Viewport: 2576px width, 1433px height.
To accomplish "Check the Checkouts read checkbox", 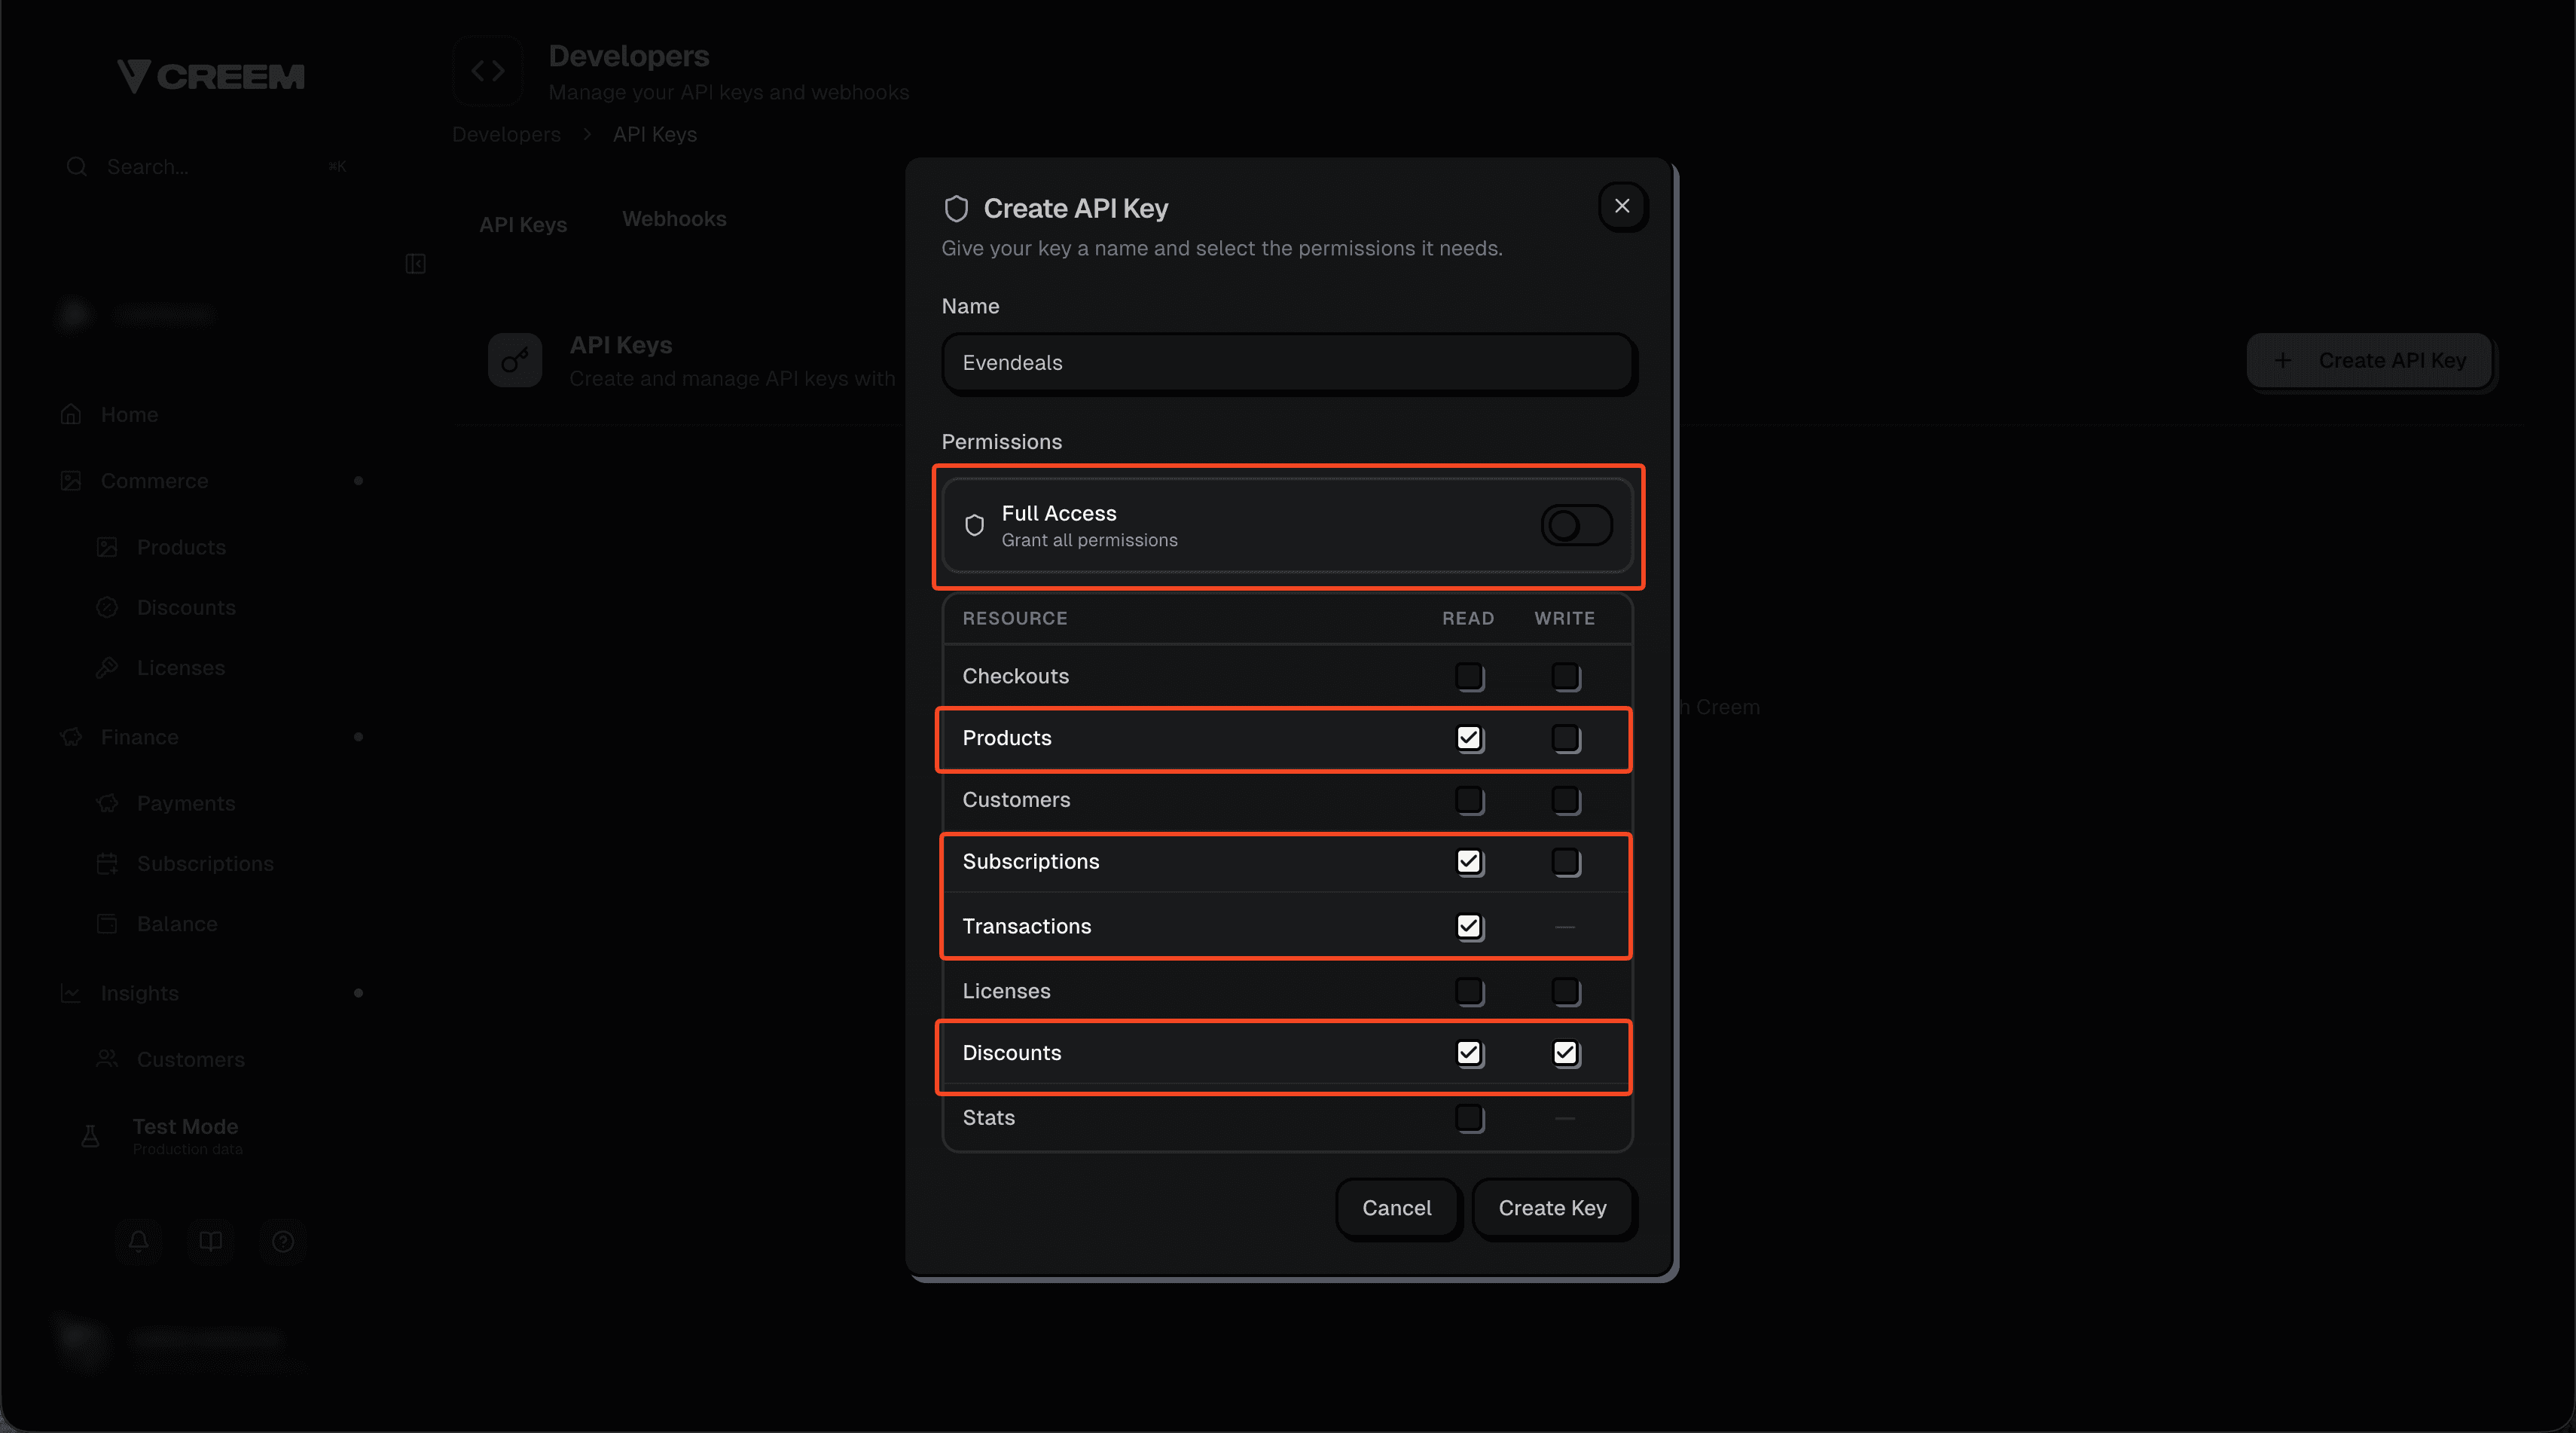I will (1469, 676).
